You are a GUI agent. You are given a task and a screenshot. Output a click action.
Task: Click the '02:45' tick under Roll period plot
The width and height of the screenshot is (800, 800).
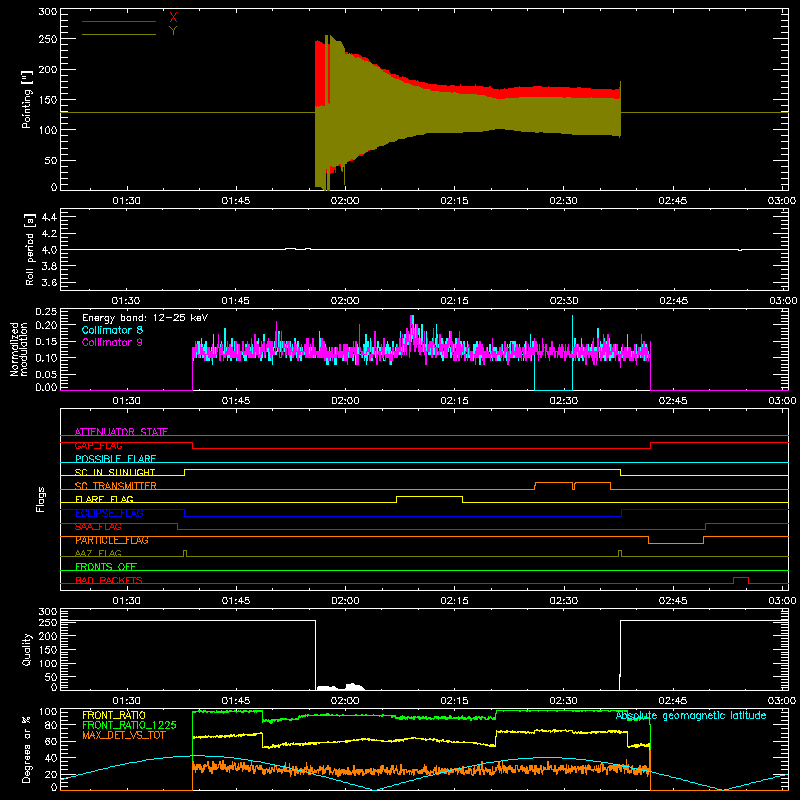pyautogui.click(x=673, y=301)
